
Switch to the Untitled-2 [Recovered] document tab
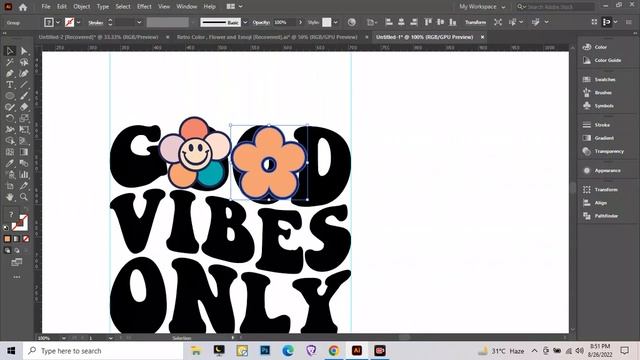tap(98, 37)
